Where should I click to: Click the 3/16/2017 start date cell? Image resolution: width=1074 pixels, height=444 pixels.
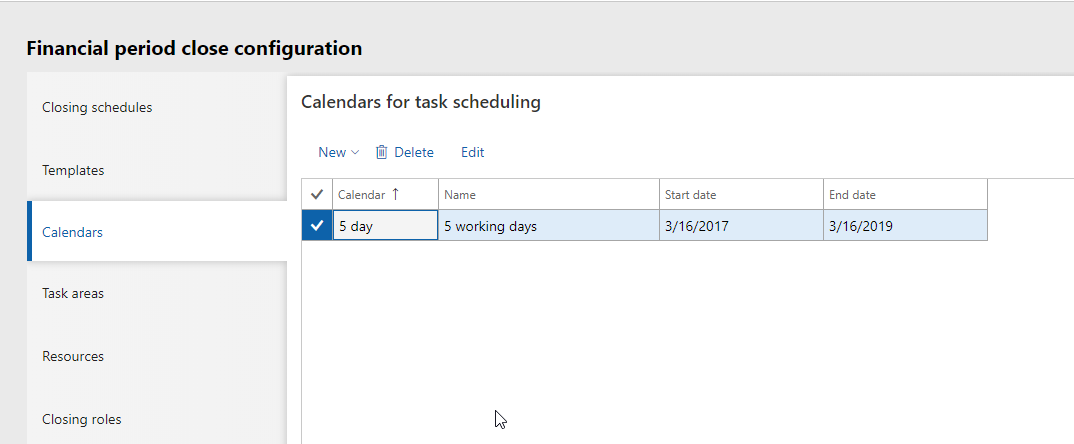click(x=740, y=226)
